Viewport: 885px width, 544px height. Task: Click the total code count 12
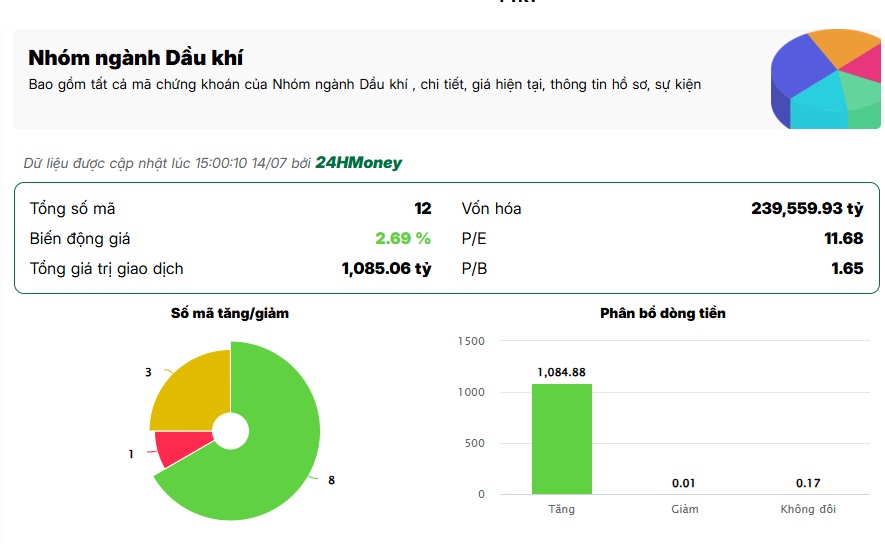pos(423,209)
